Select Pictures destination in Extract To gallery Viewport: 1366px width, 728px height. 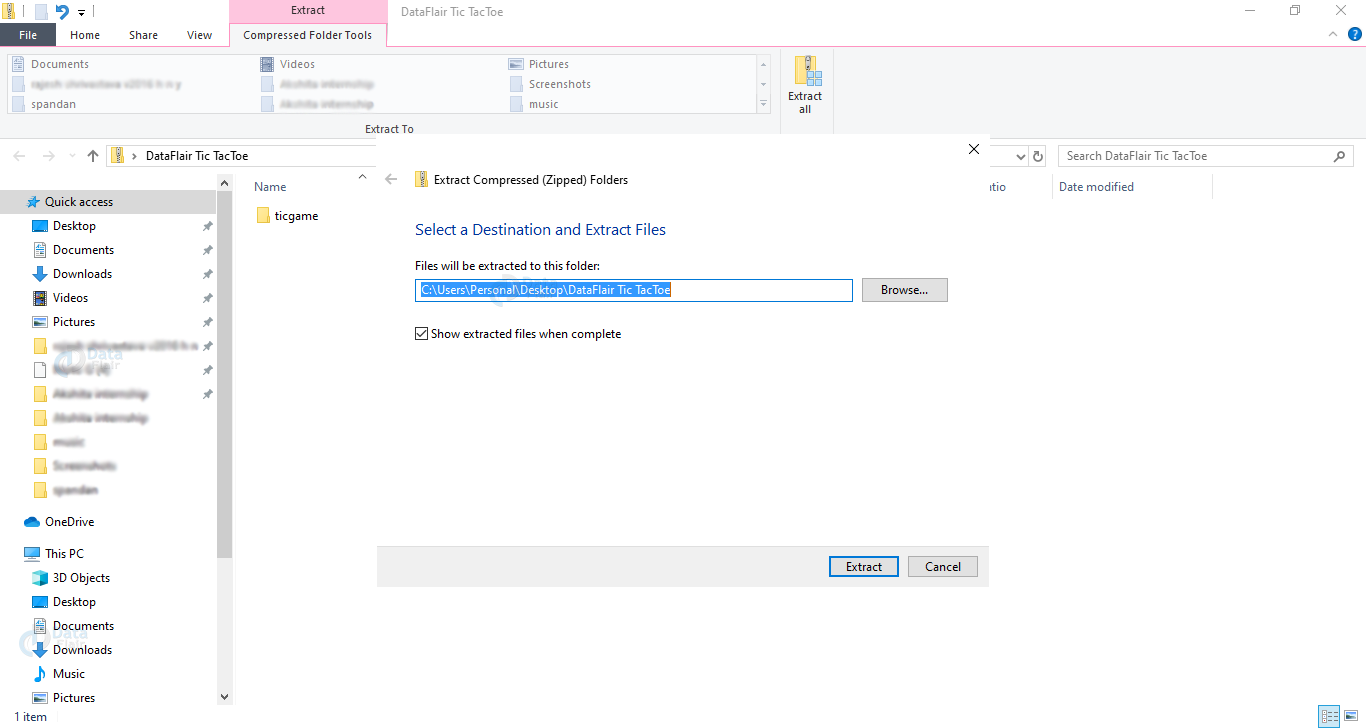[538, 64]
